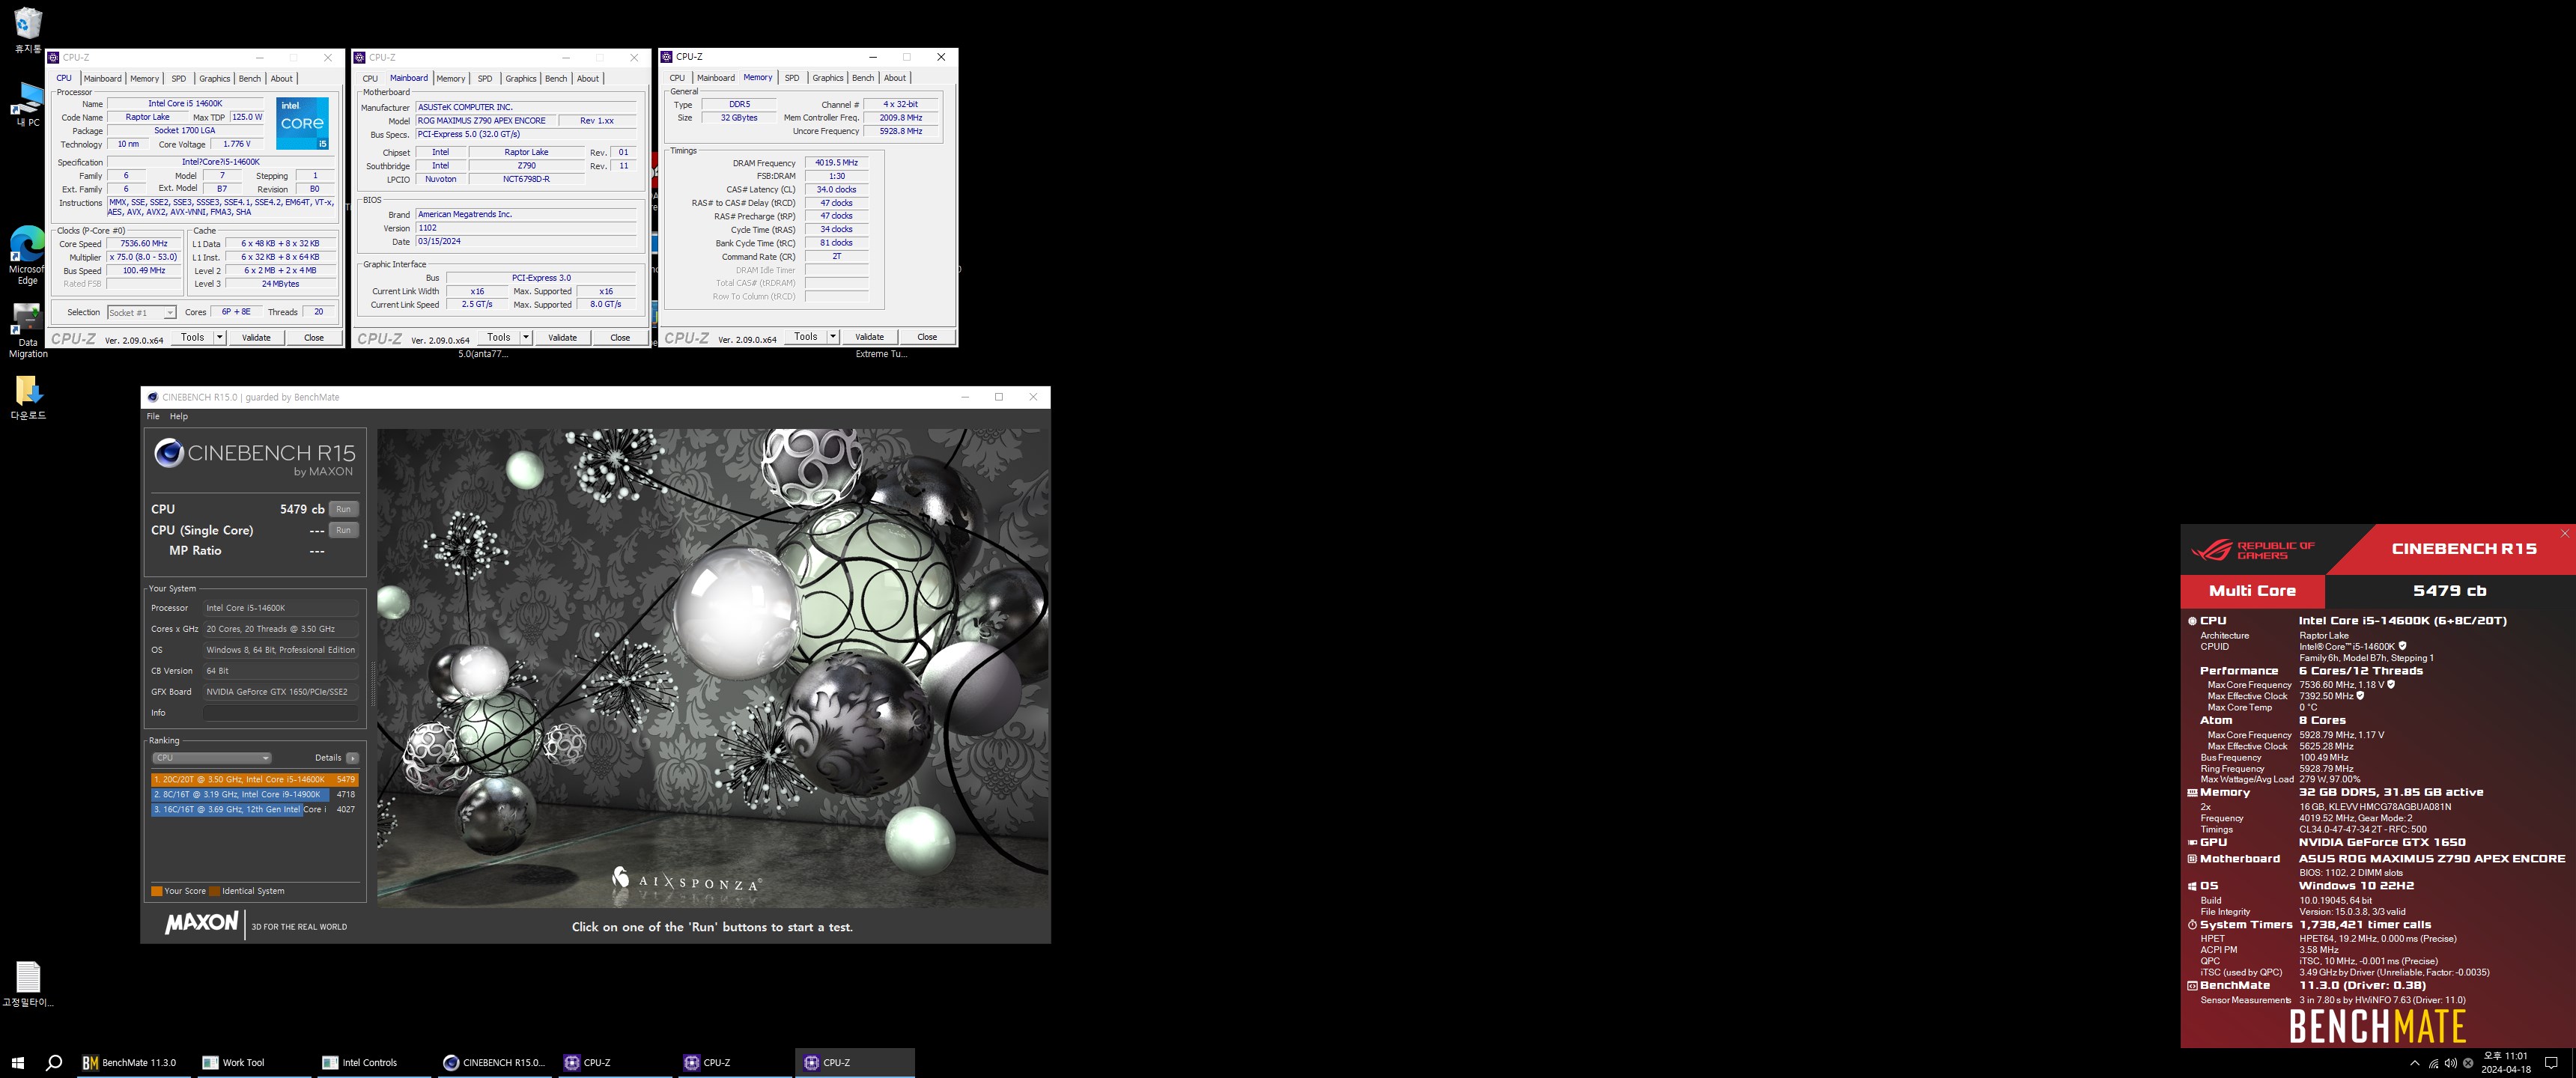This screenshot has height=1078, width=2576.
Task: Open the 다운로드 folder on the desktop
Action: pyautogui.click(x=28, y=397)
